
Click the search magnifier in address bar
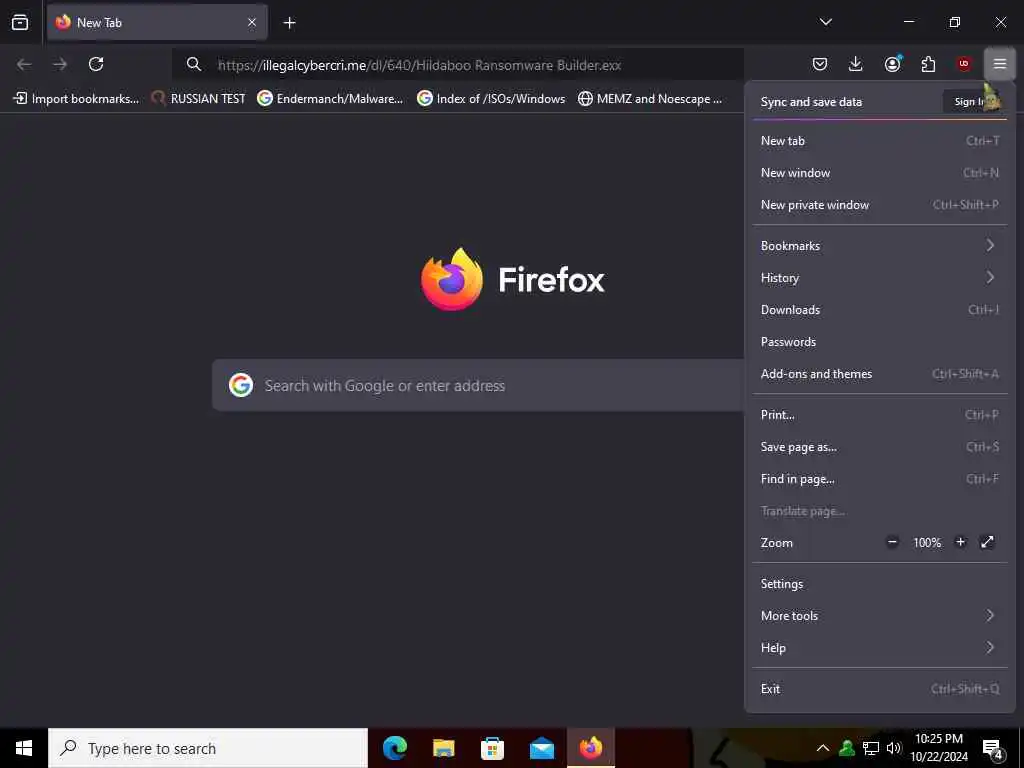point(193,64)
